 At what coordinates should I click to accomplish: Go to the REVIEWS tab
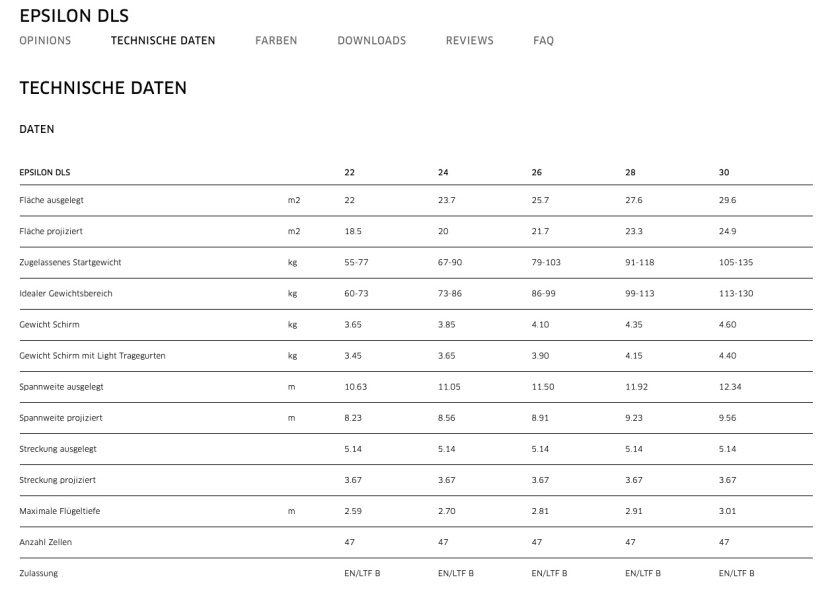pyautogui.click(x=469, y=41)
